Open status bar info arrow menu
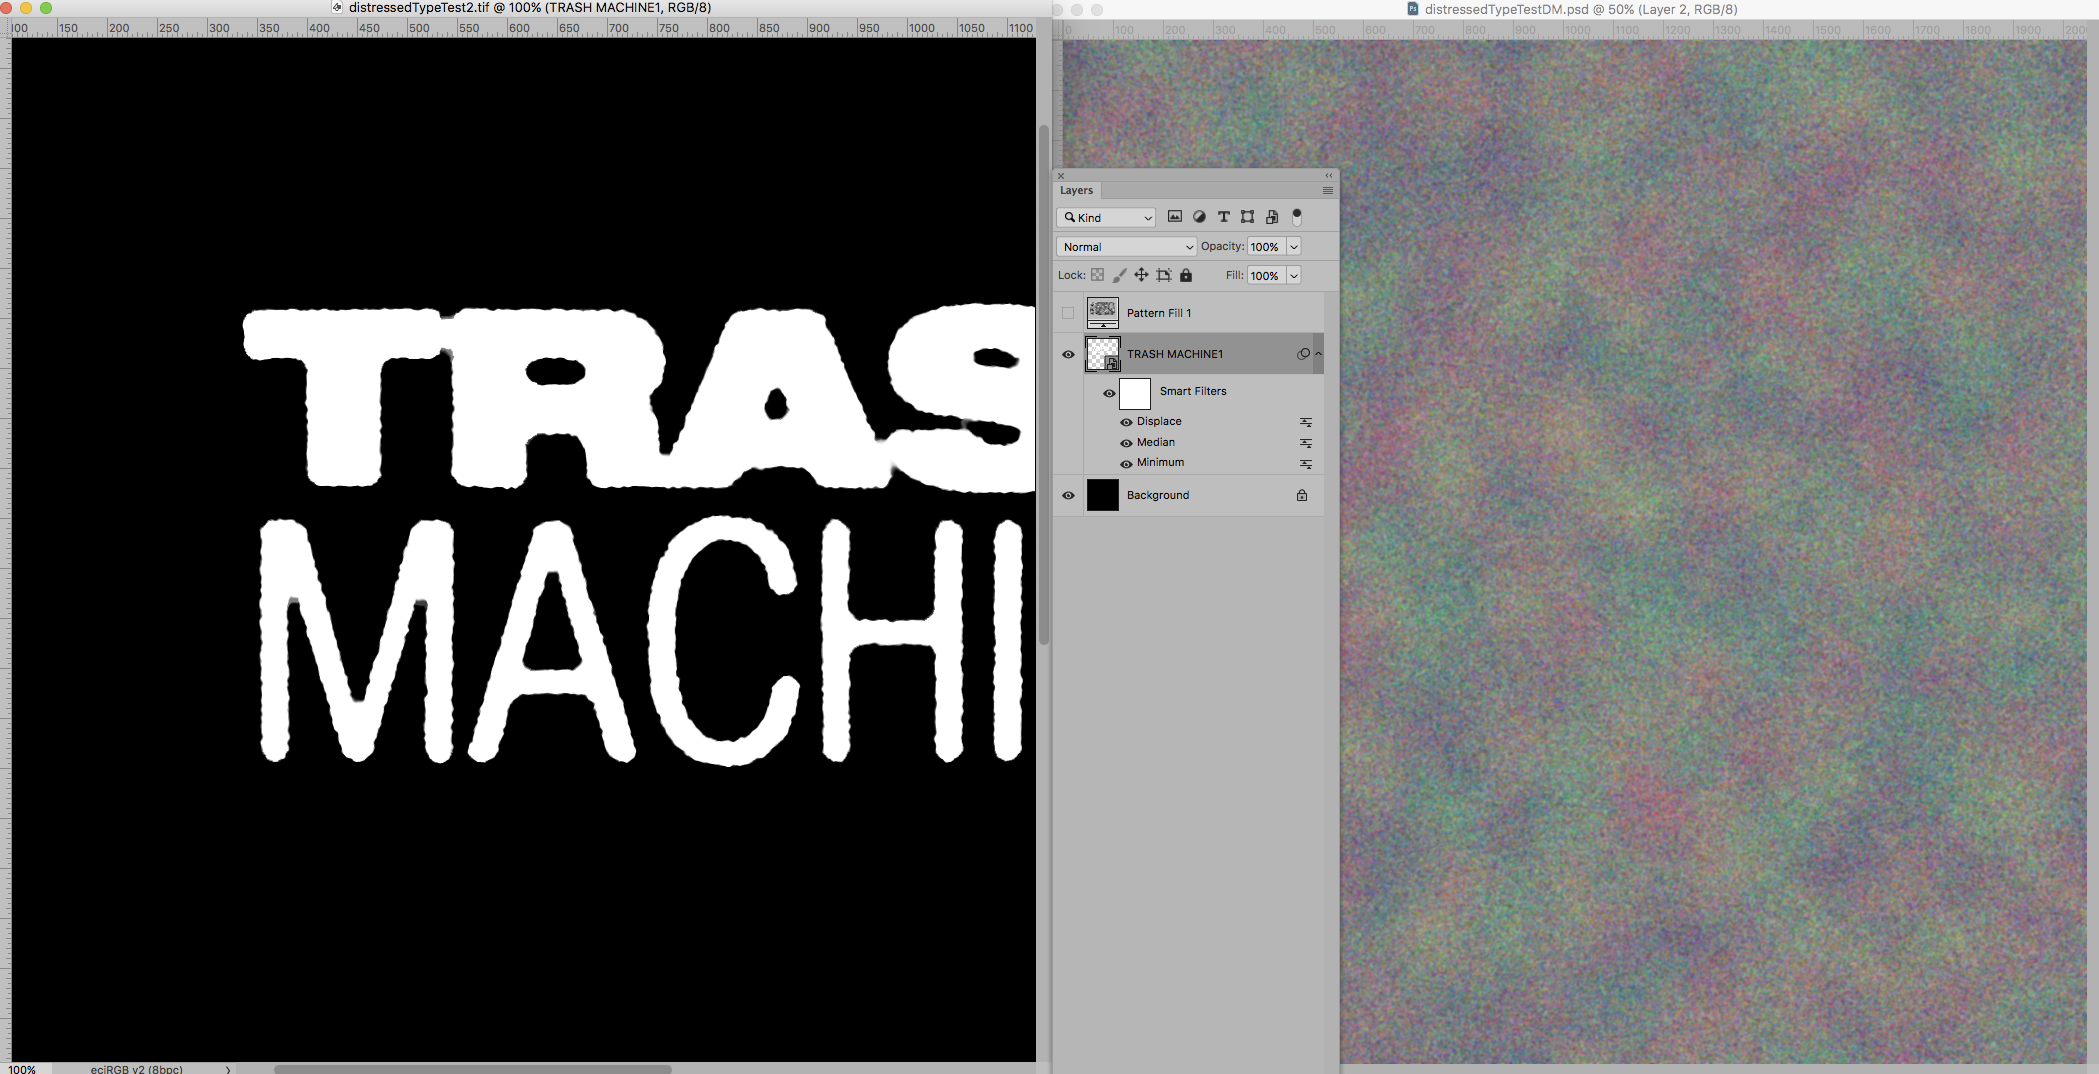The image size is (2099, 1074). pyautogui.click(x=228, y=1069)
